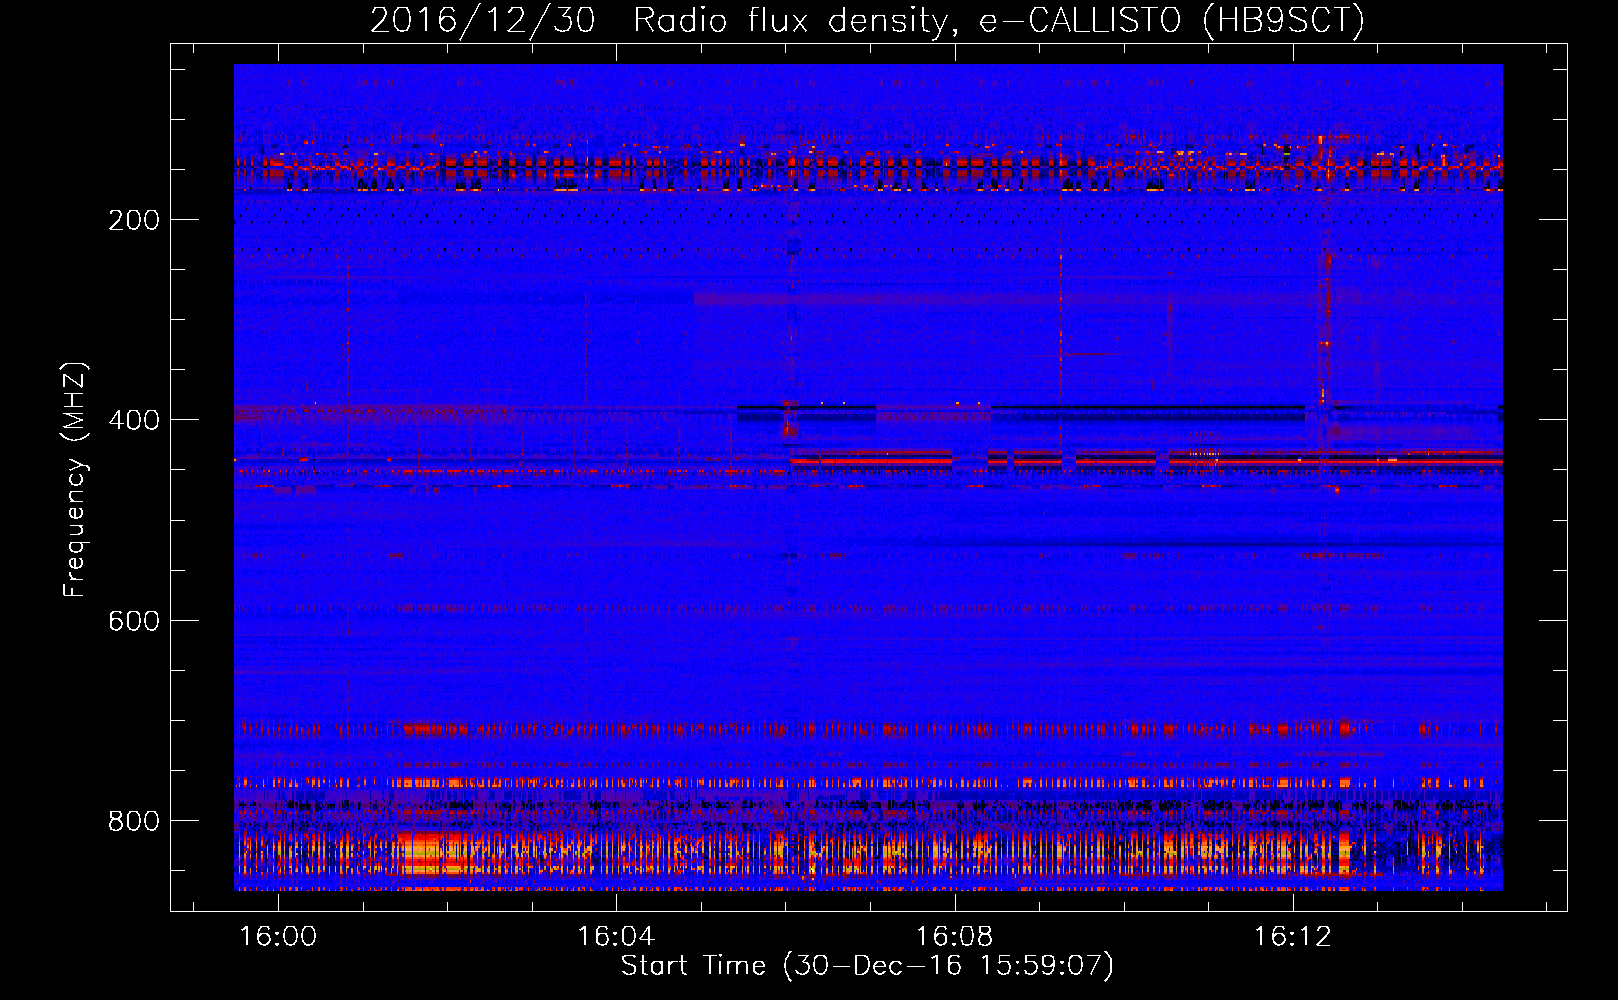Click the 800 frequency tick label
This screenshot has width=1618, height=1000.
134,821
